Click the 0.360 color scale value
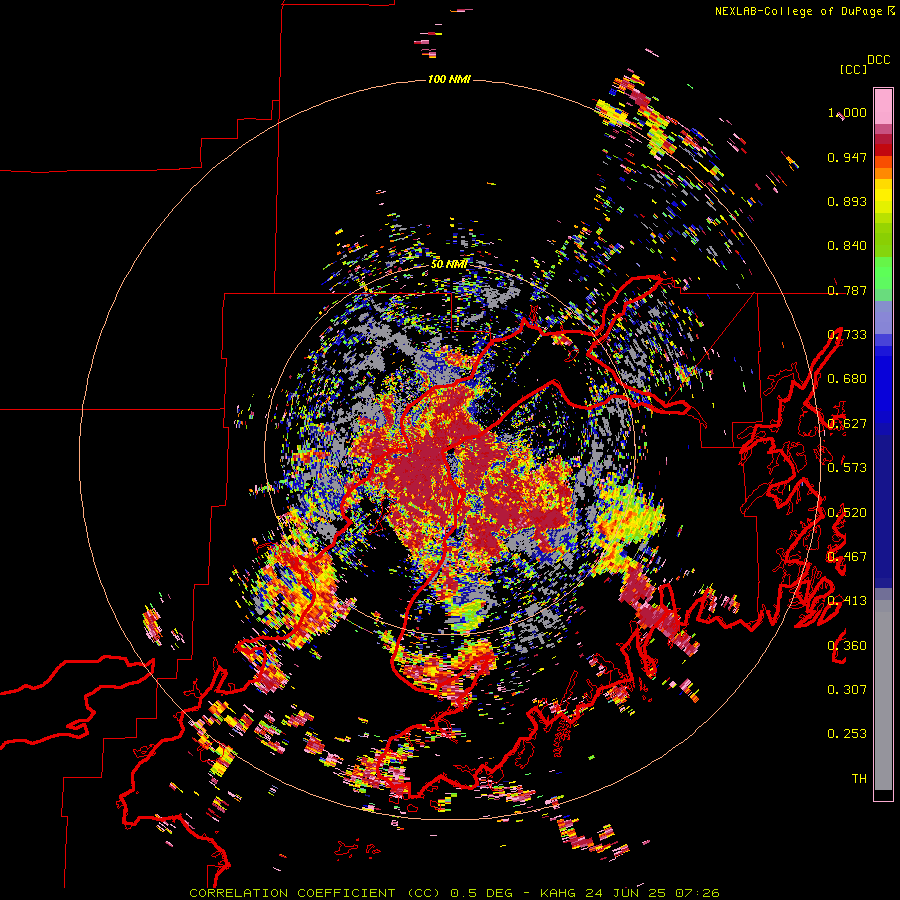The width and height of the screenshot is (900, 900). click(x=847, y=646)
